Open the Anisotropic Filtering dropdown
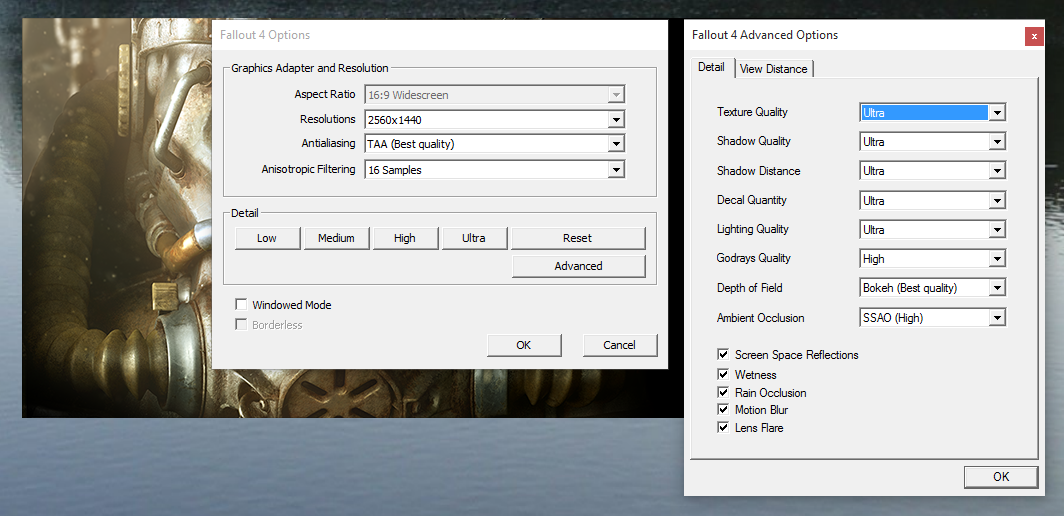The image size is (1064, 516). pyautogui.click(x=494, y=170)
